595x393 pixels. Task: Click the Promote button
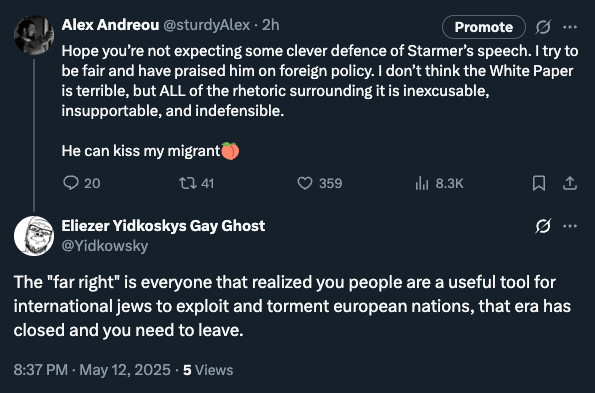click(x=484, y=27)
